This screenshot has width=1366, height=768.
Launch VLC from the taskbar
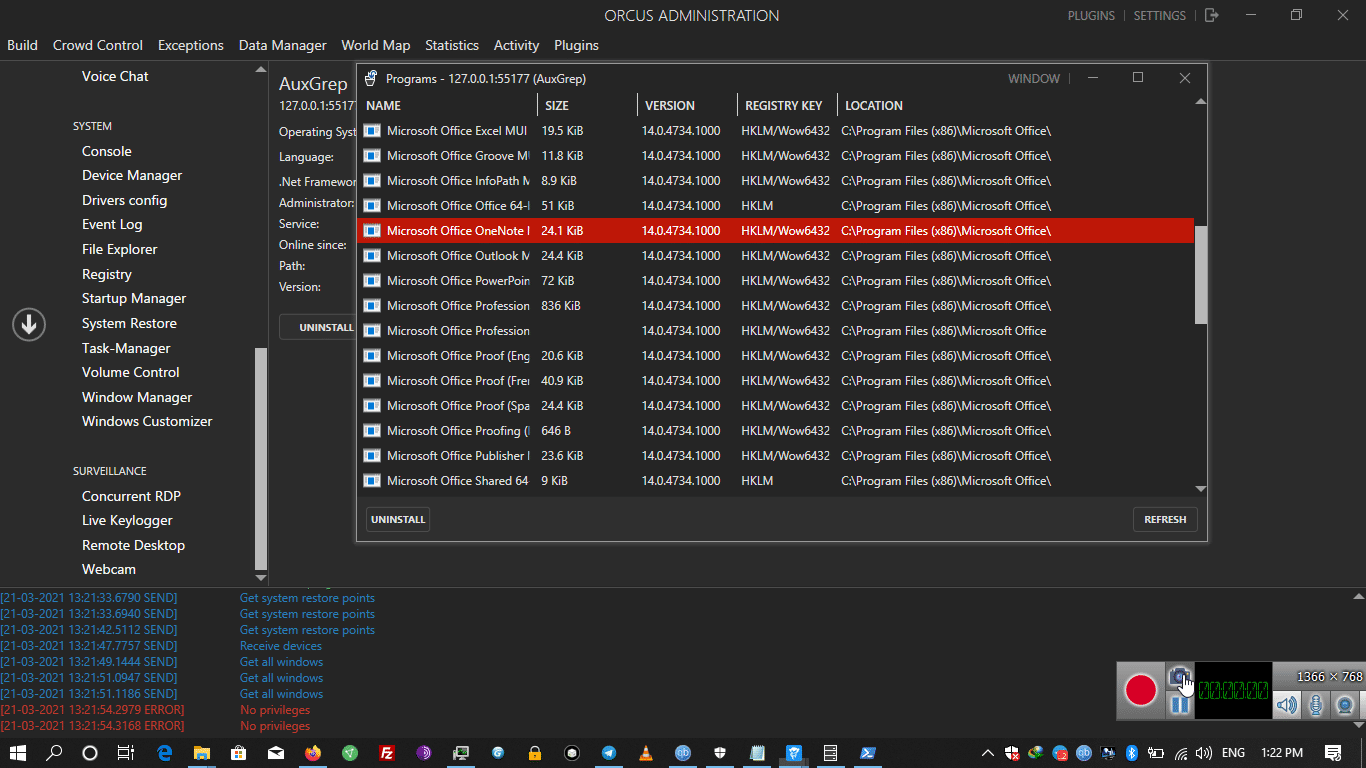click(646, 753)
